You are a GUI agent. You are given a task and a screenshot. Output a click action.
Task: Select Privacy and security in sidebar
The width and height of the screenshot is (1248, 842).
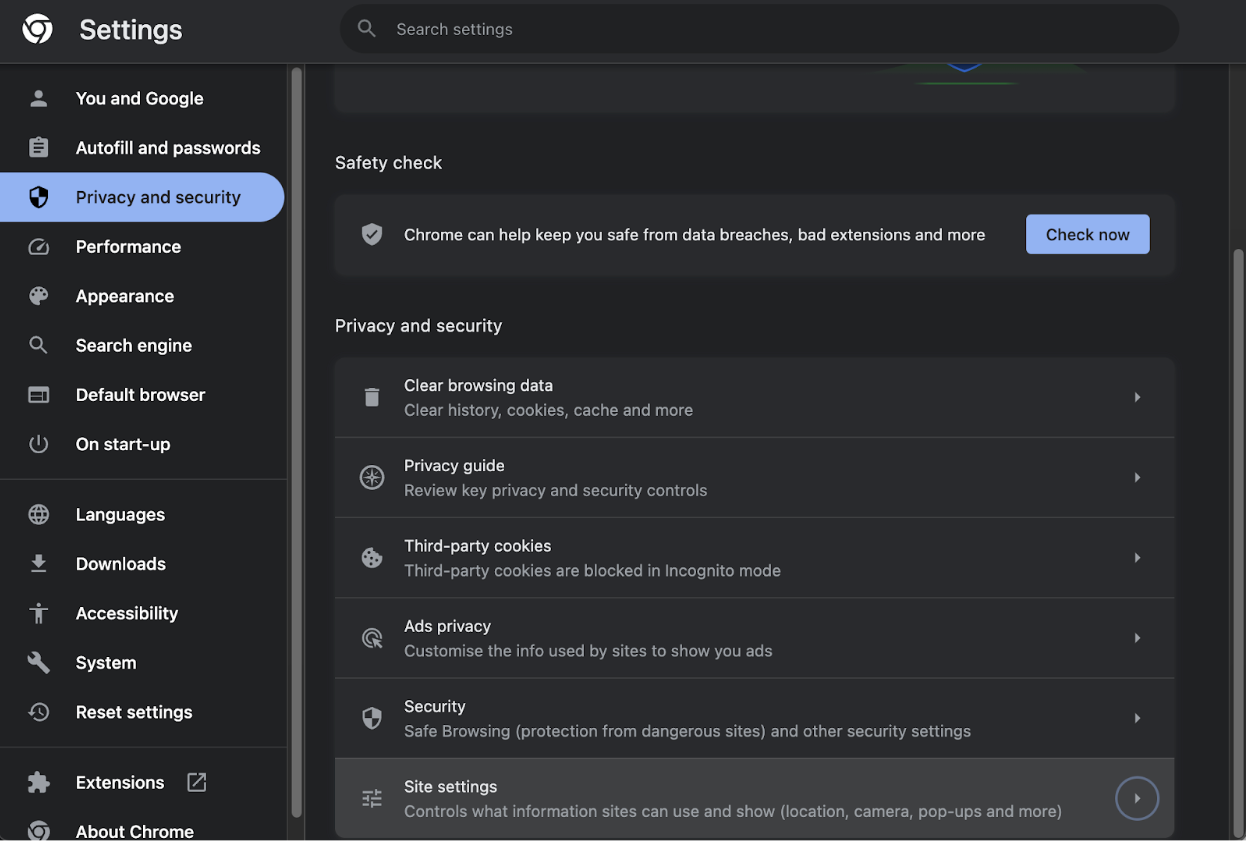(x=142, y=197)
